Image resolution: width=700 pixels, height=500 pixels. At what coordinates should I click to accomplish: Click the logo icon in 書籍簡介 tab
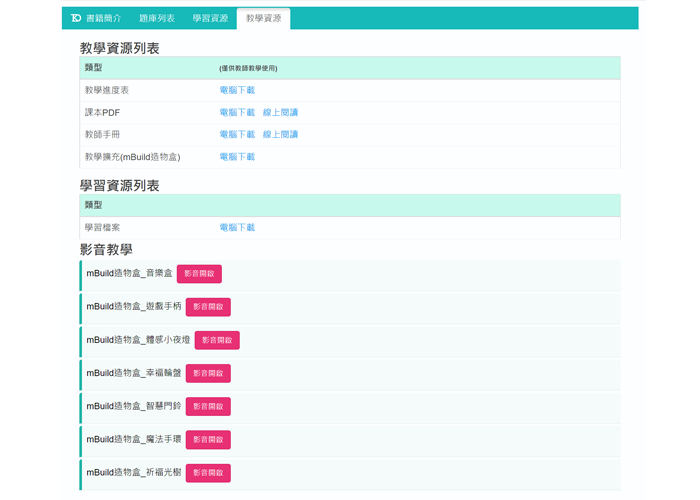[76, 18]
